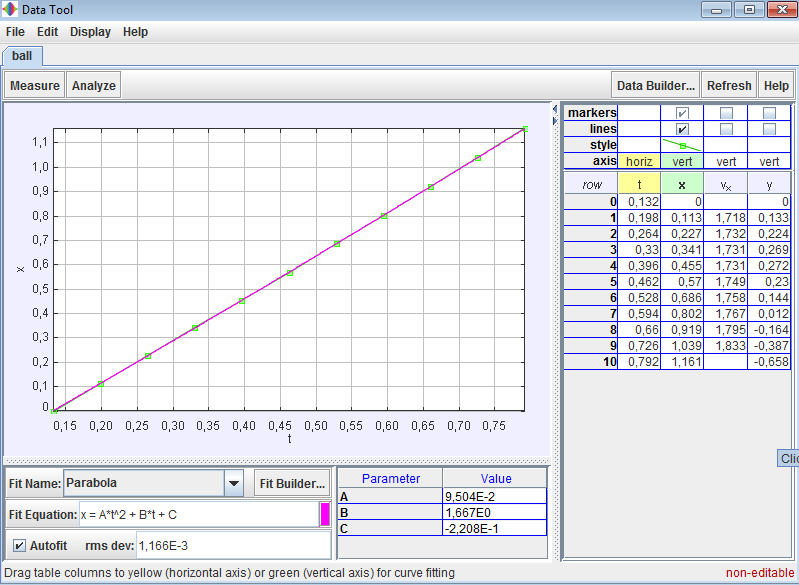Click the x column line-marker style sample
Screen dimensions: 799x585
682,145
